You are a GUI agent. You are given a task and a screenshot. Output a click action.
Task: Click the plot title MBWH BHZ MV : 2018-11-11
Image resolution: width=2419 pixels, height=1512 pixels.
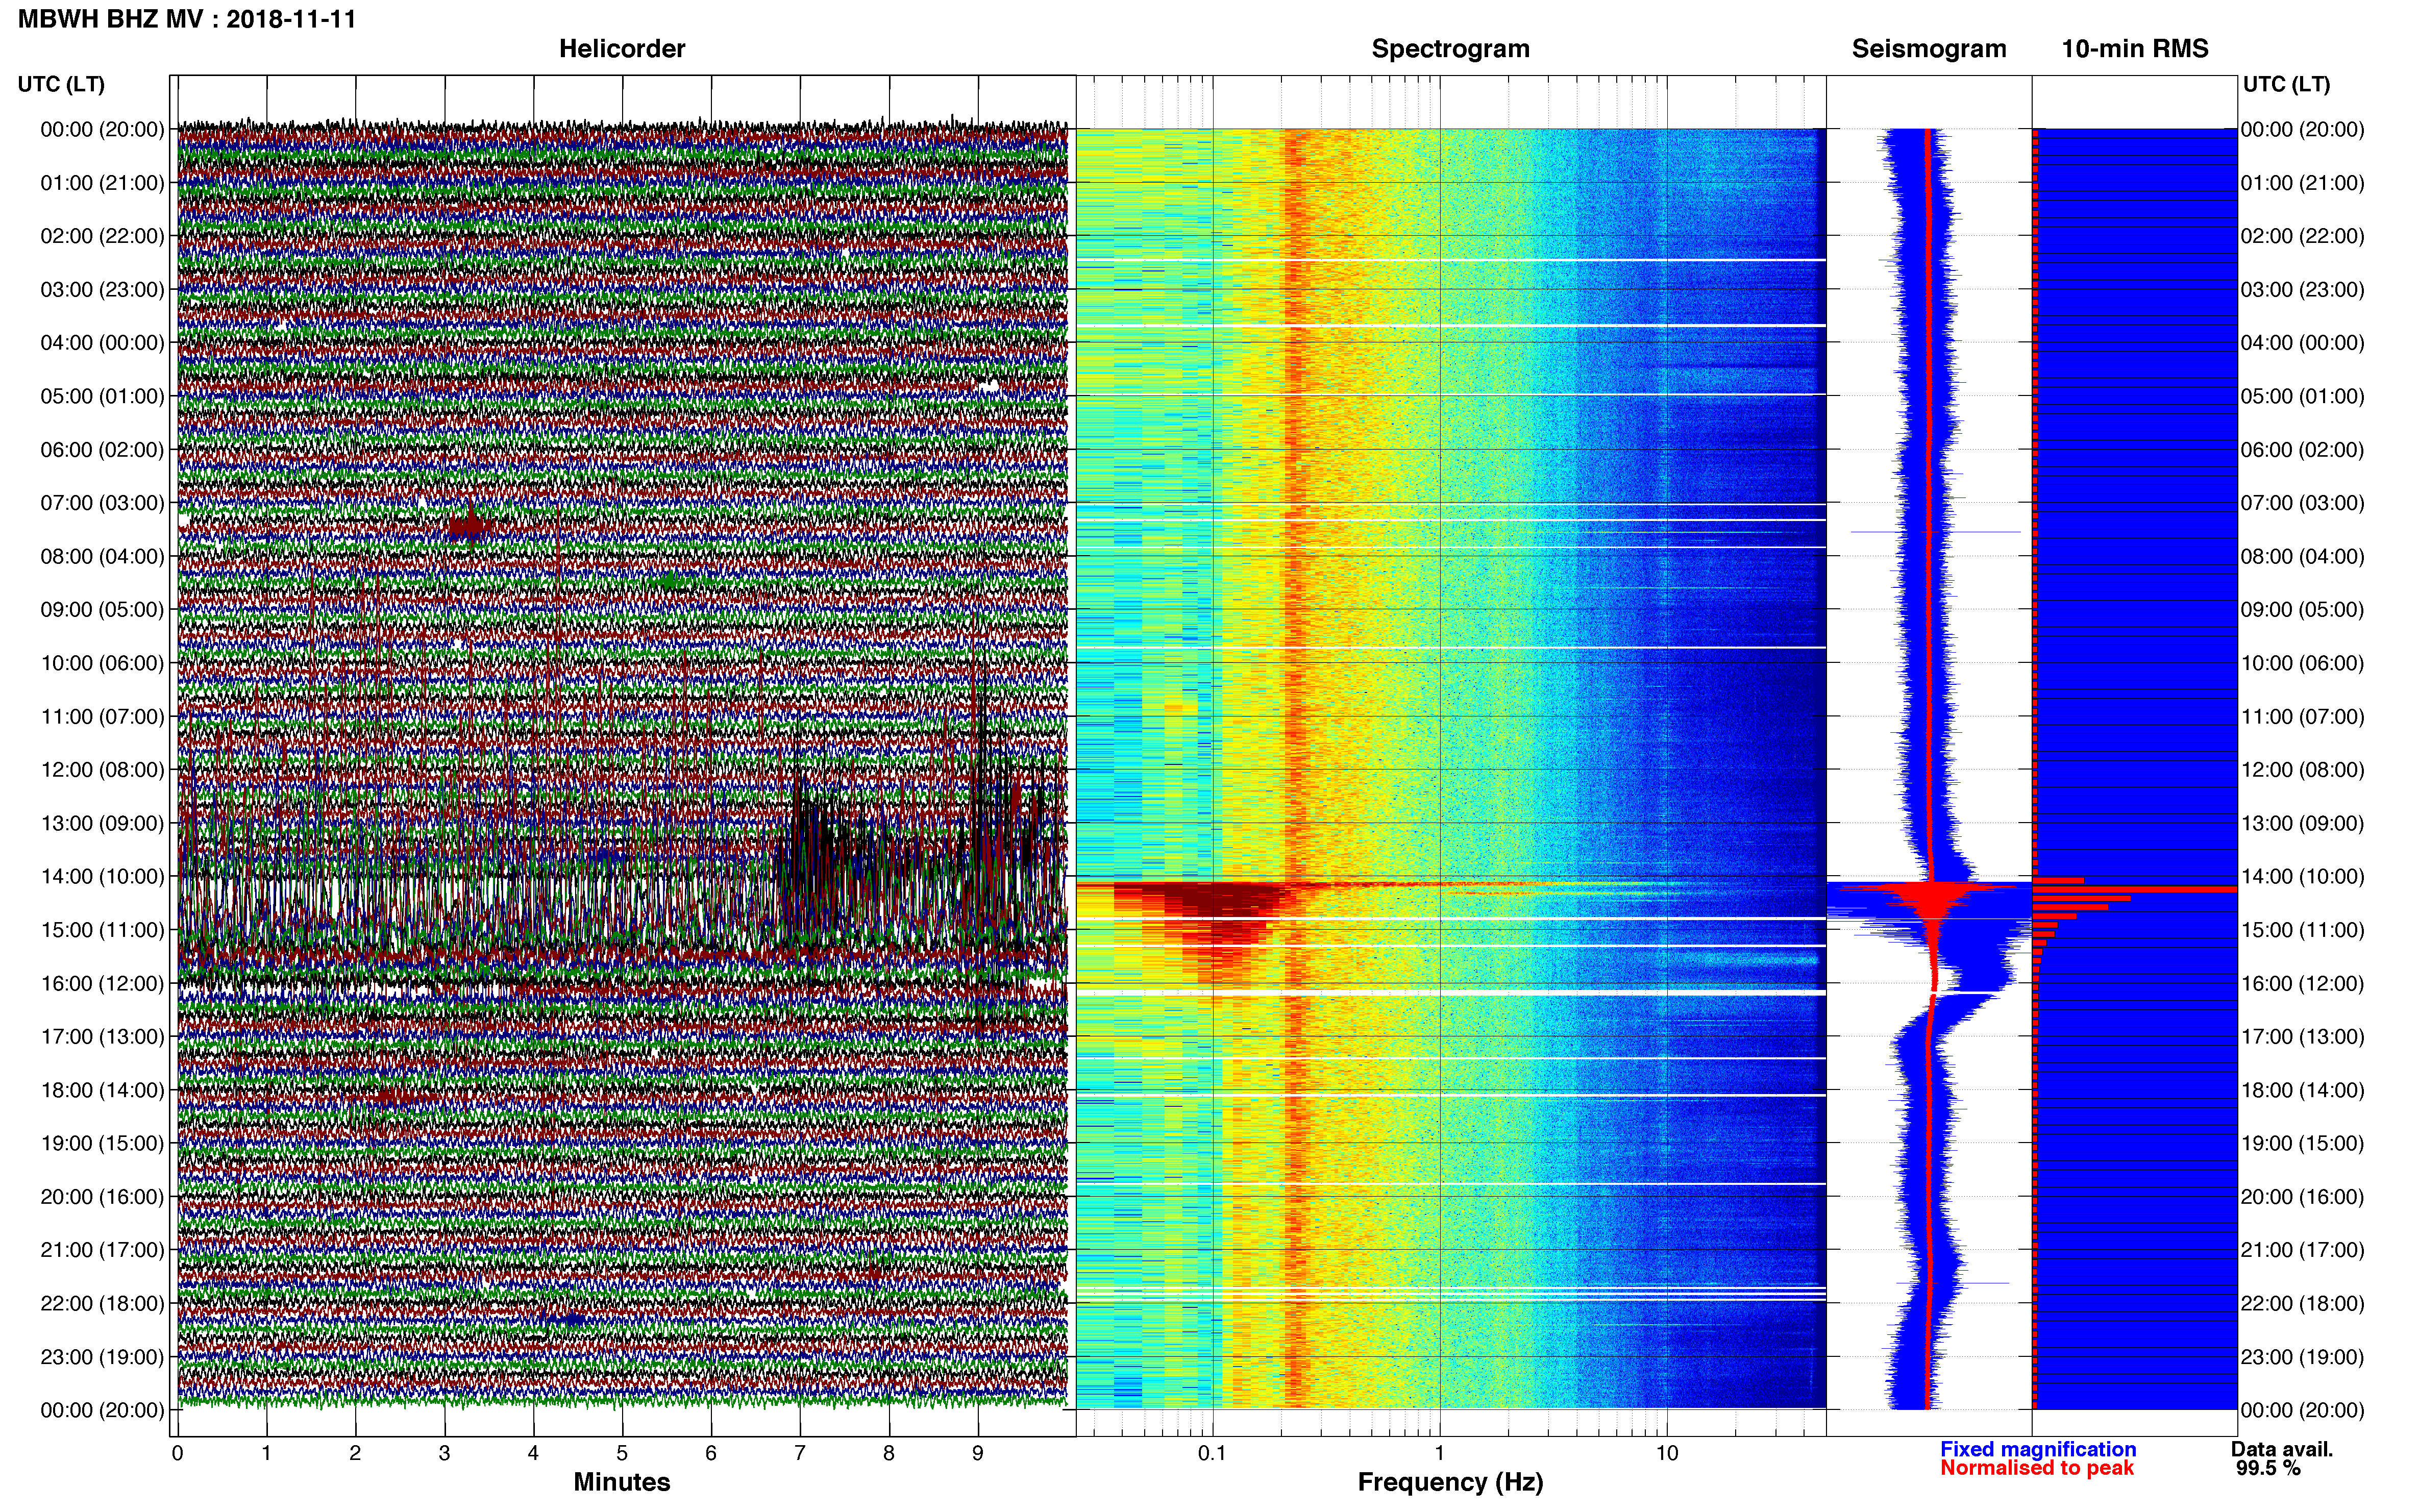pos(187,19)
